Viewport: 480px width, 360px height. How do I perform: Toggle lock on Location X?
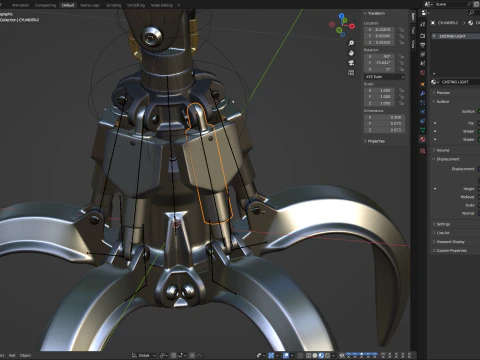(401, 30)
